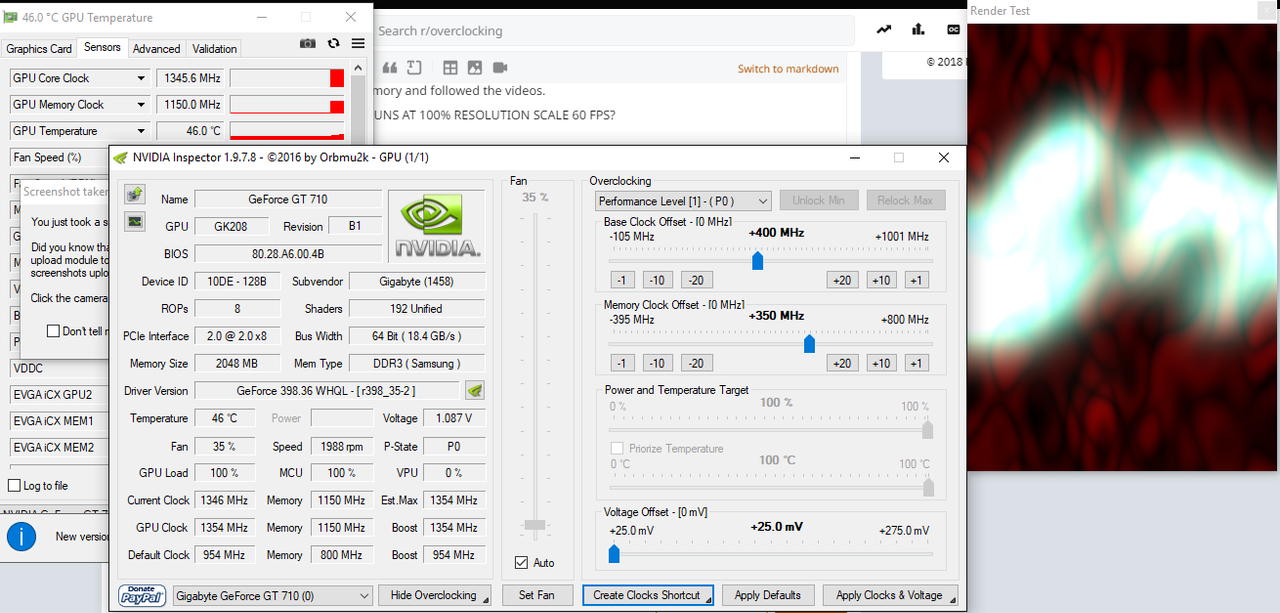This screenshot has width=1280, height=613.
Task: Switch to the Graphics Card tab
Action: click(39, 48)
